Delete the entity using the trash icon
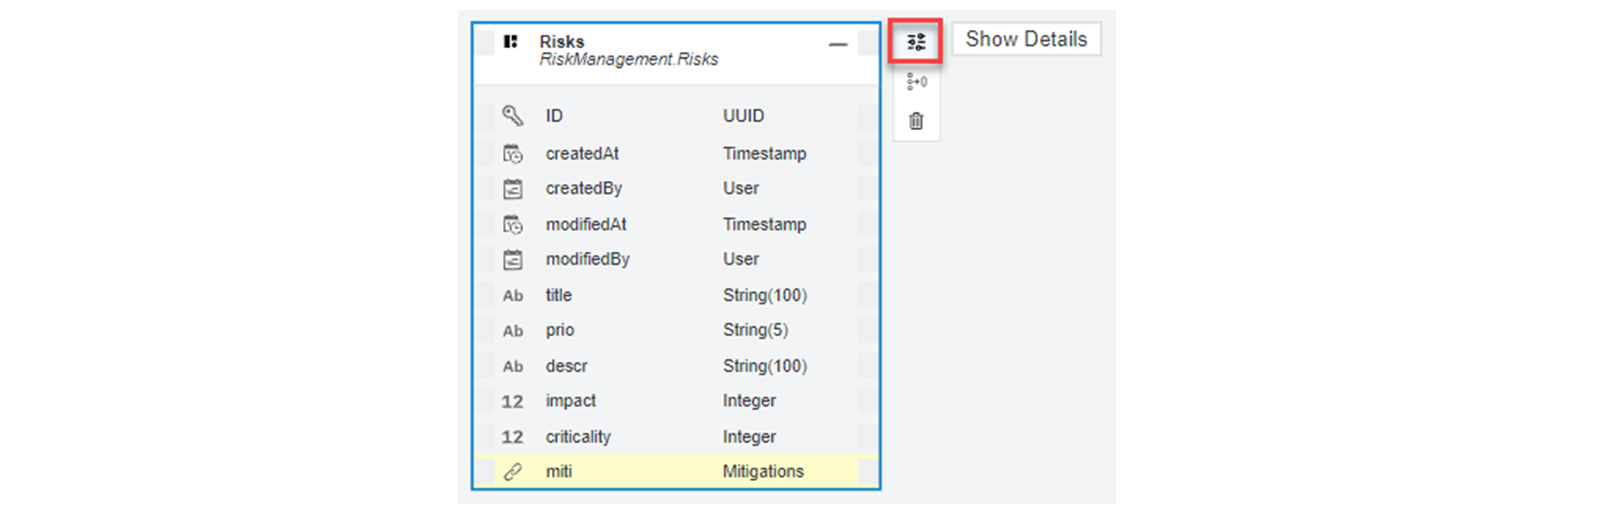This screenshot has width=1600, height=514. (x=916, y=121)
